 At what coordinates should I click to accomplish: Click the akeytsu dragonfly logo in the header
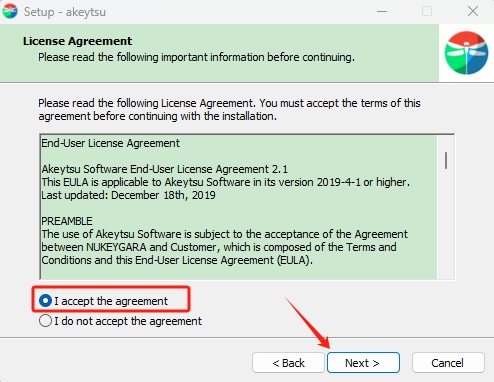466,53
